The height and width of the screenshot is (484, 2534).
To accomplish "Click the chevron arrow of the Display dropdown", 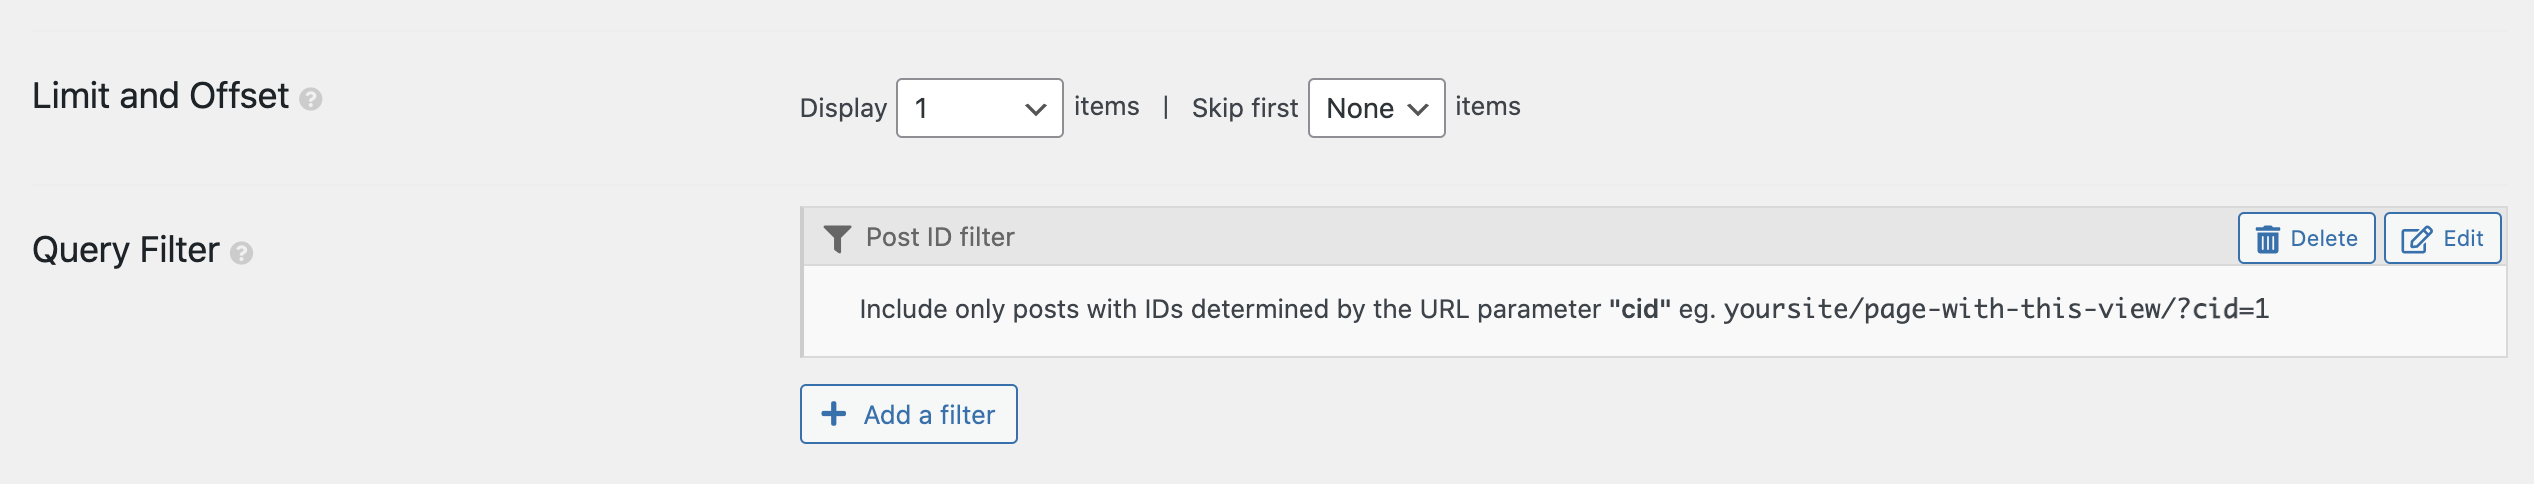I will click(1036, 109).
